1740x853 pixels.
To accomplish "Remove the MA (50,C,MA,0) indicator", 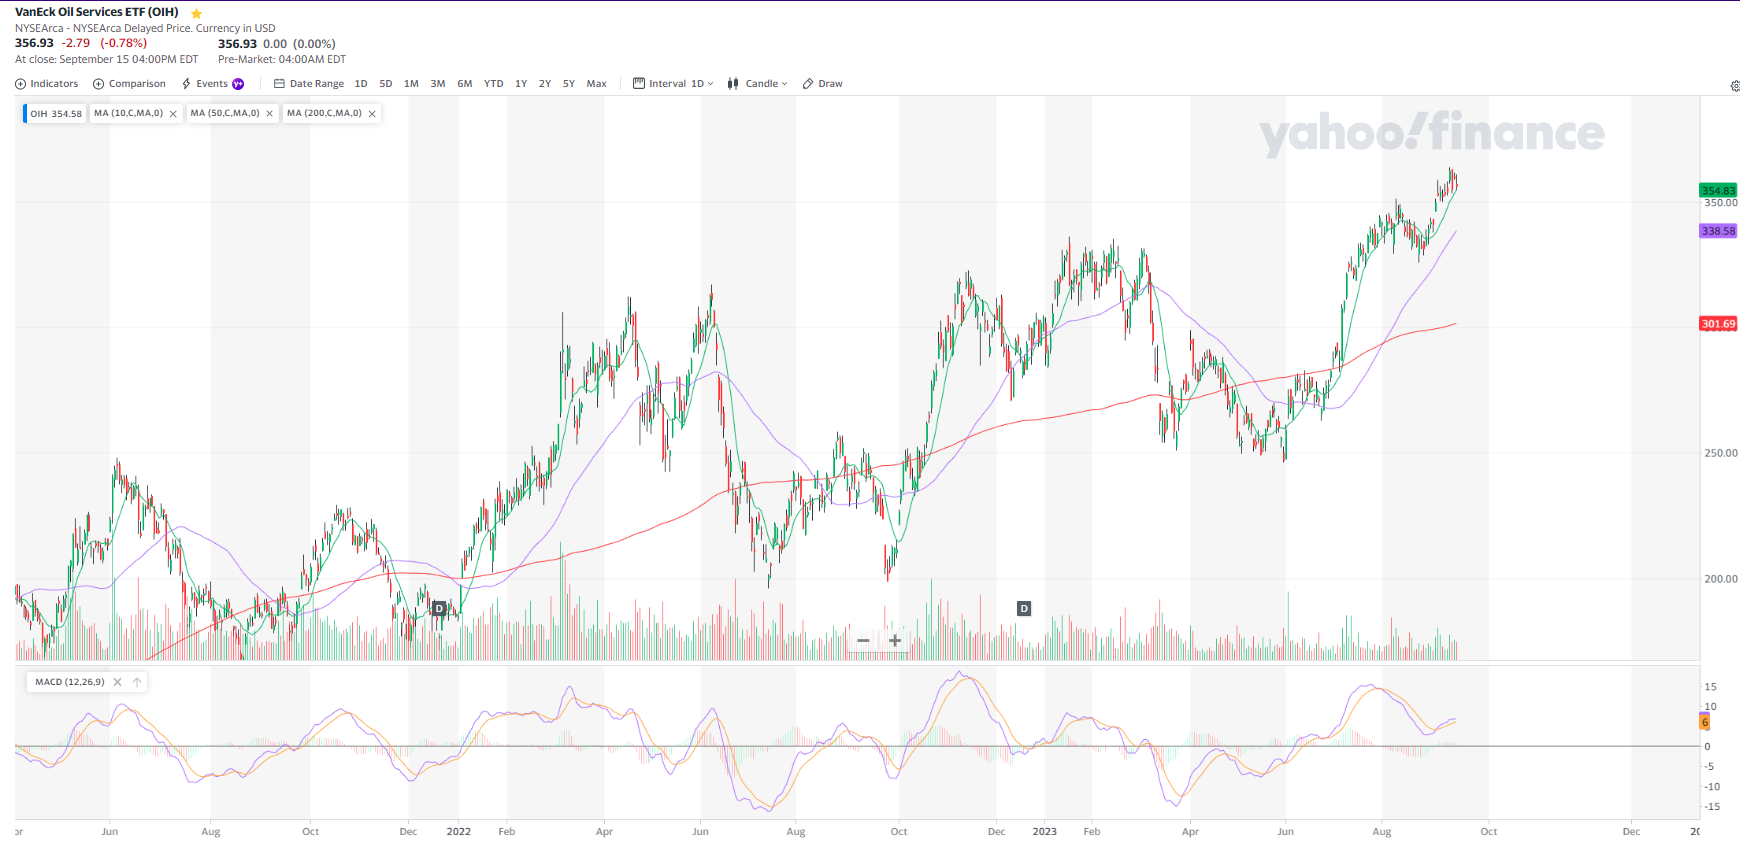I will 269,114.
